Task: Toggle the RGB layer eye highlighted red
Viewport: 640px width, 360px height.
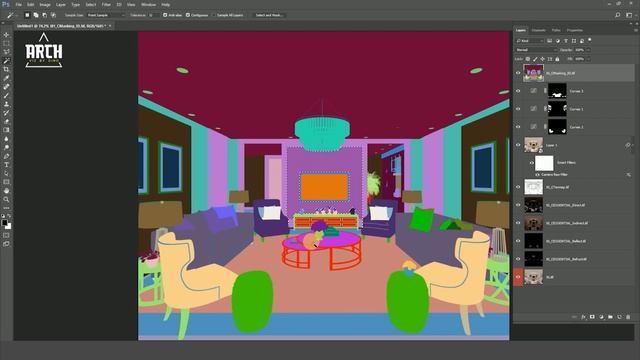Action: pyautogui.click(x=518, y=277)
